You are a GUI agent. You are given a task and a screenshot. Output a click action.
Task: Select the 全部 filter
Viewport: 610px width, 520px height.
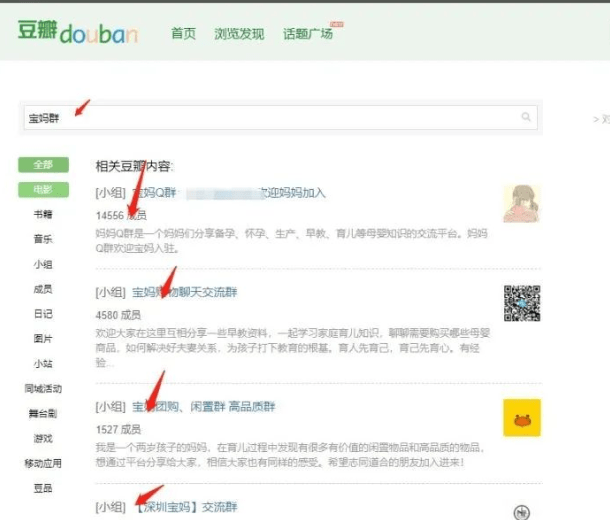coord(43,164)
